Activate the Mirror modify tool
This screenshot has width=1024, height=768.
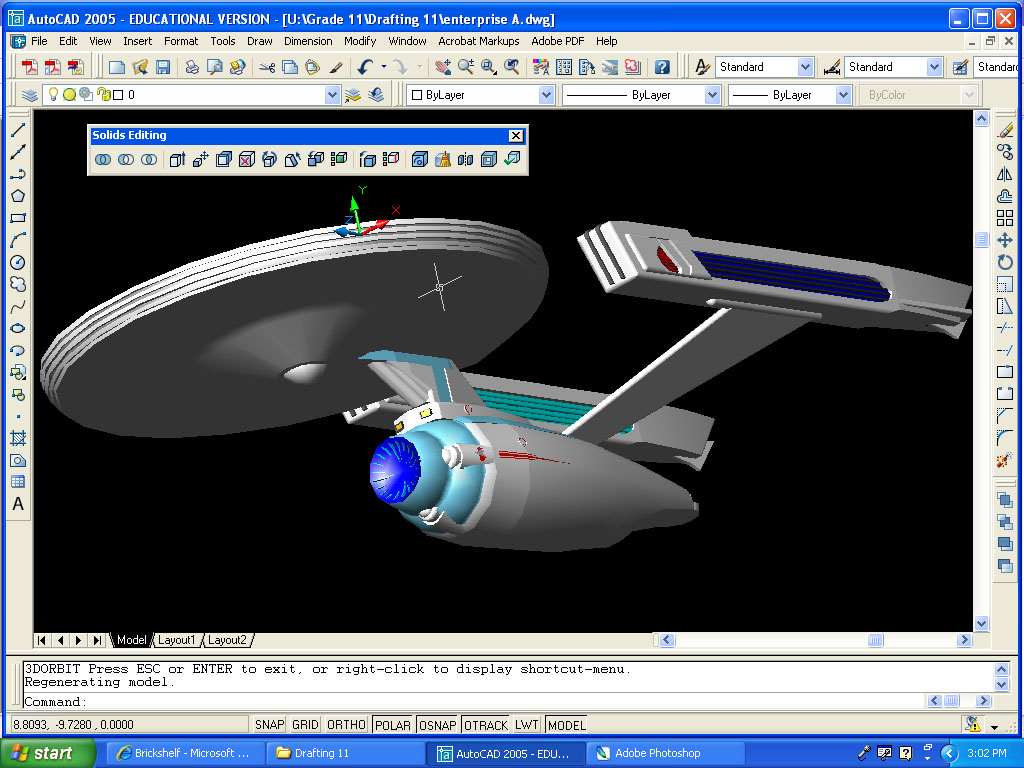click(1005, 174)
